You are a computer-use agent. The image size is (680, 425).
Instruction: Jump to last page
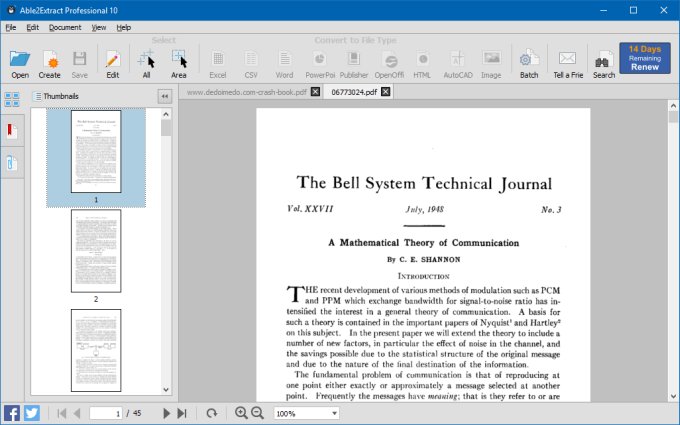pyautogui.click(x=182, y=413)
